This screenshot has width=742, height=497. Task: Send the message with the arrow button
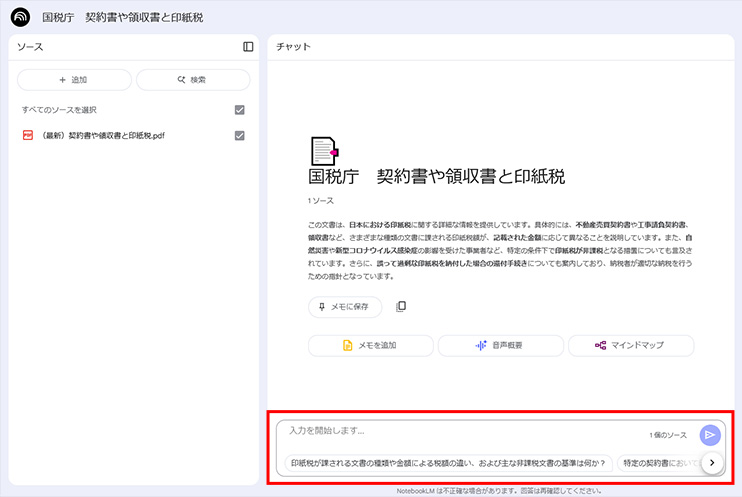tap(710, 435)
